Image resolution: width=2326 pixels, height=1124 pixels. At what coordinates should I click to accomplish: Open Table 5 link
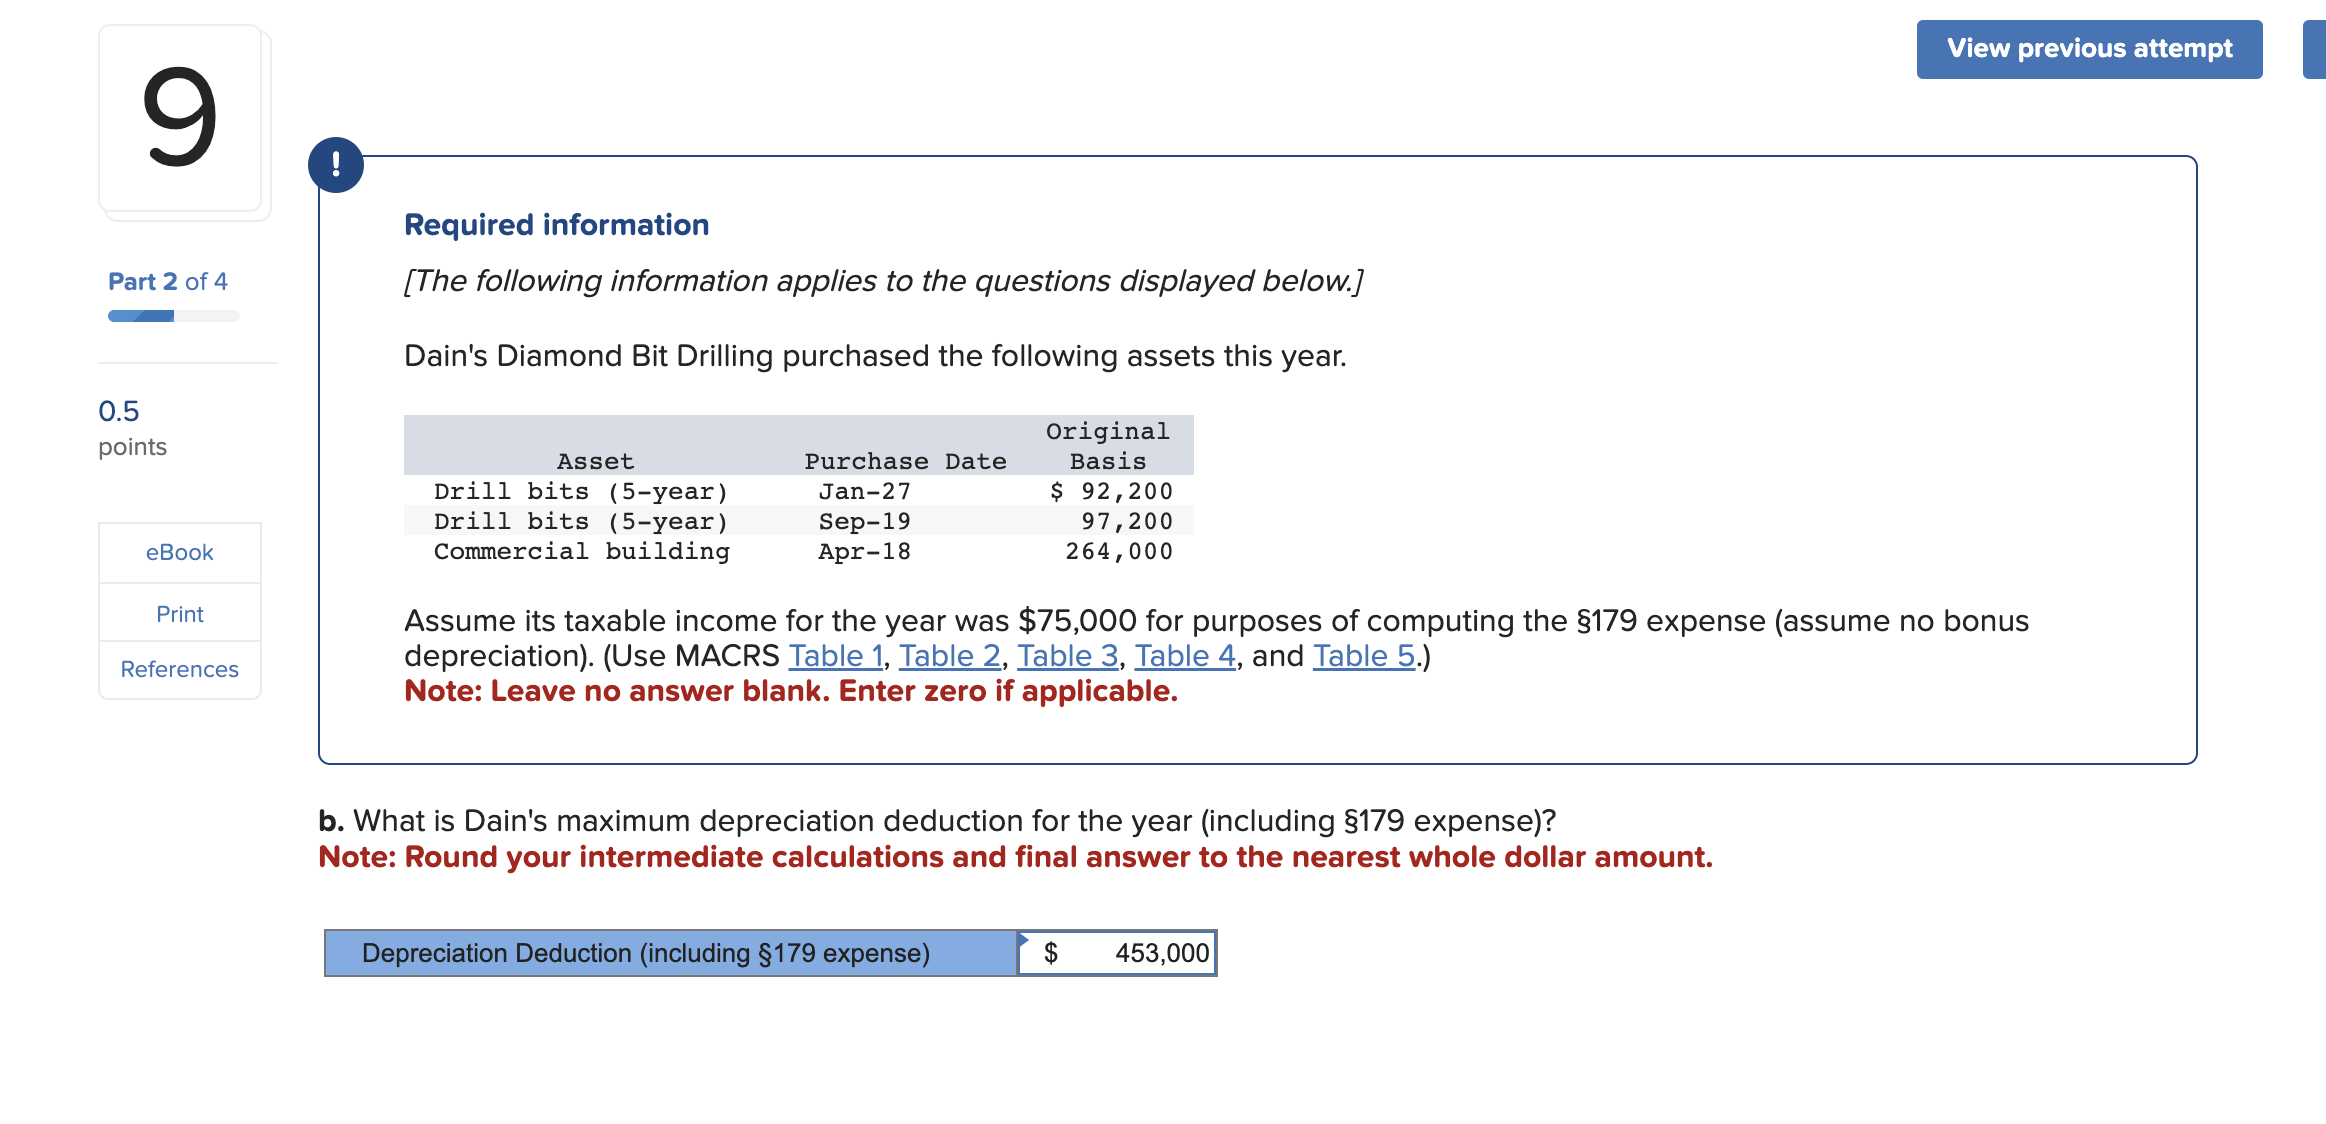click(1364, 655)
